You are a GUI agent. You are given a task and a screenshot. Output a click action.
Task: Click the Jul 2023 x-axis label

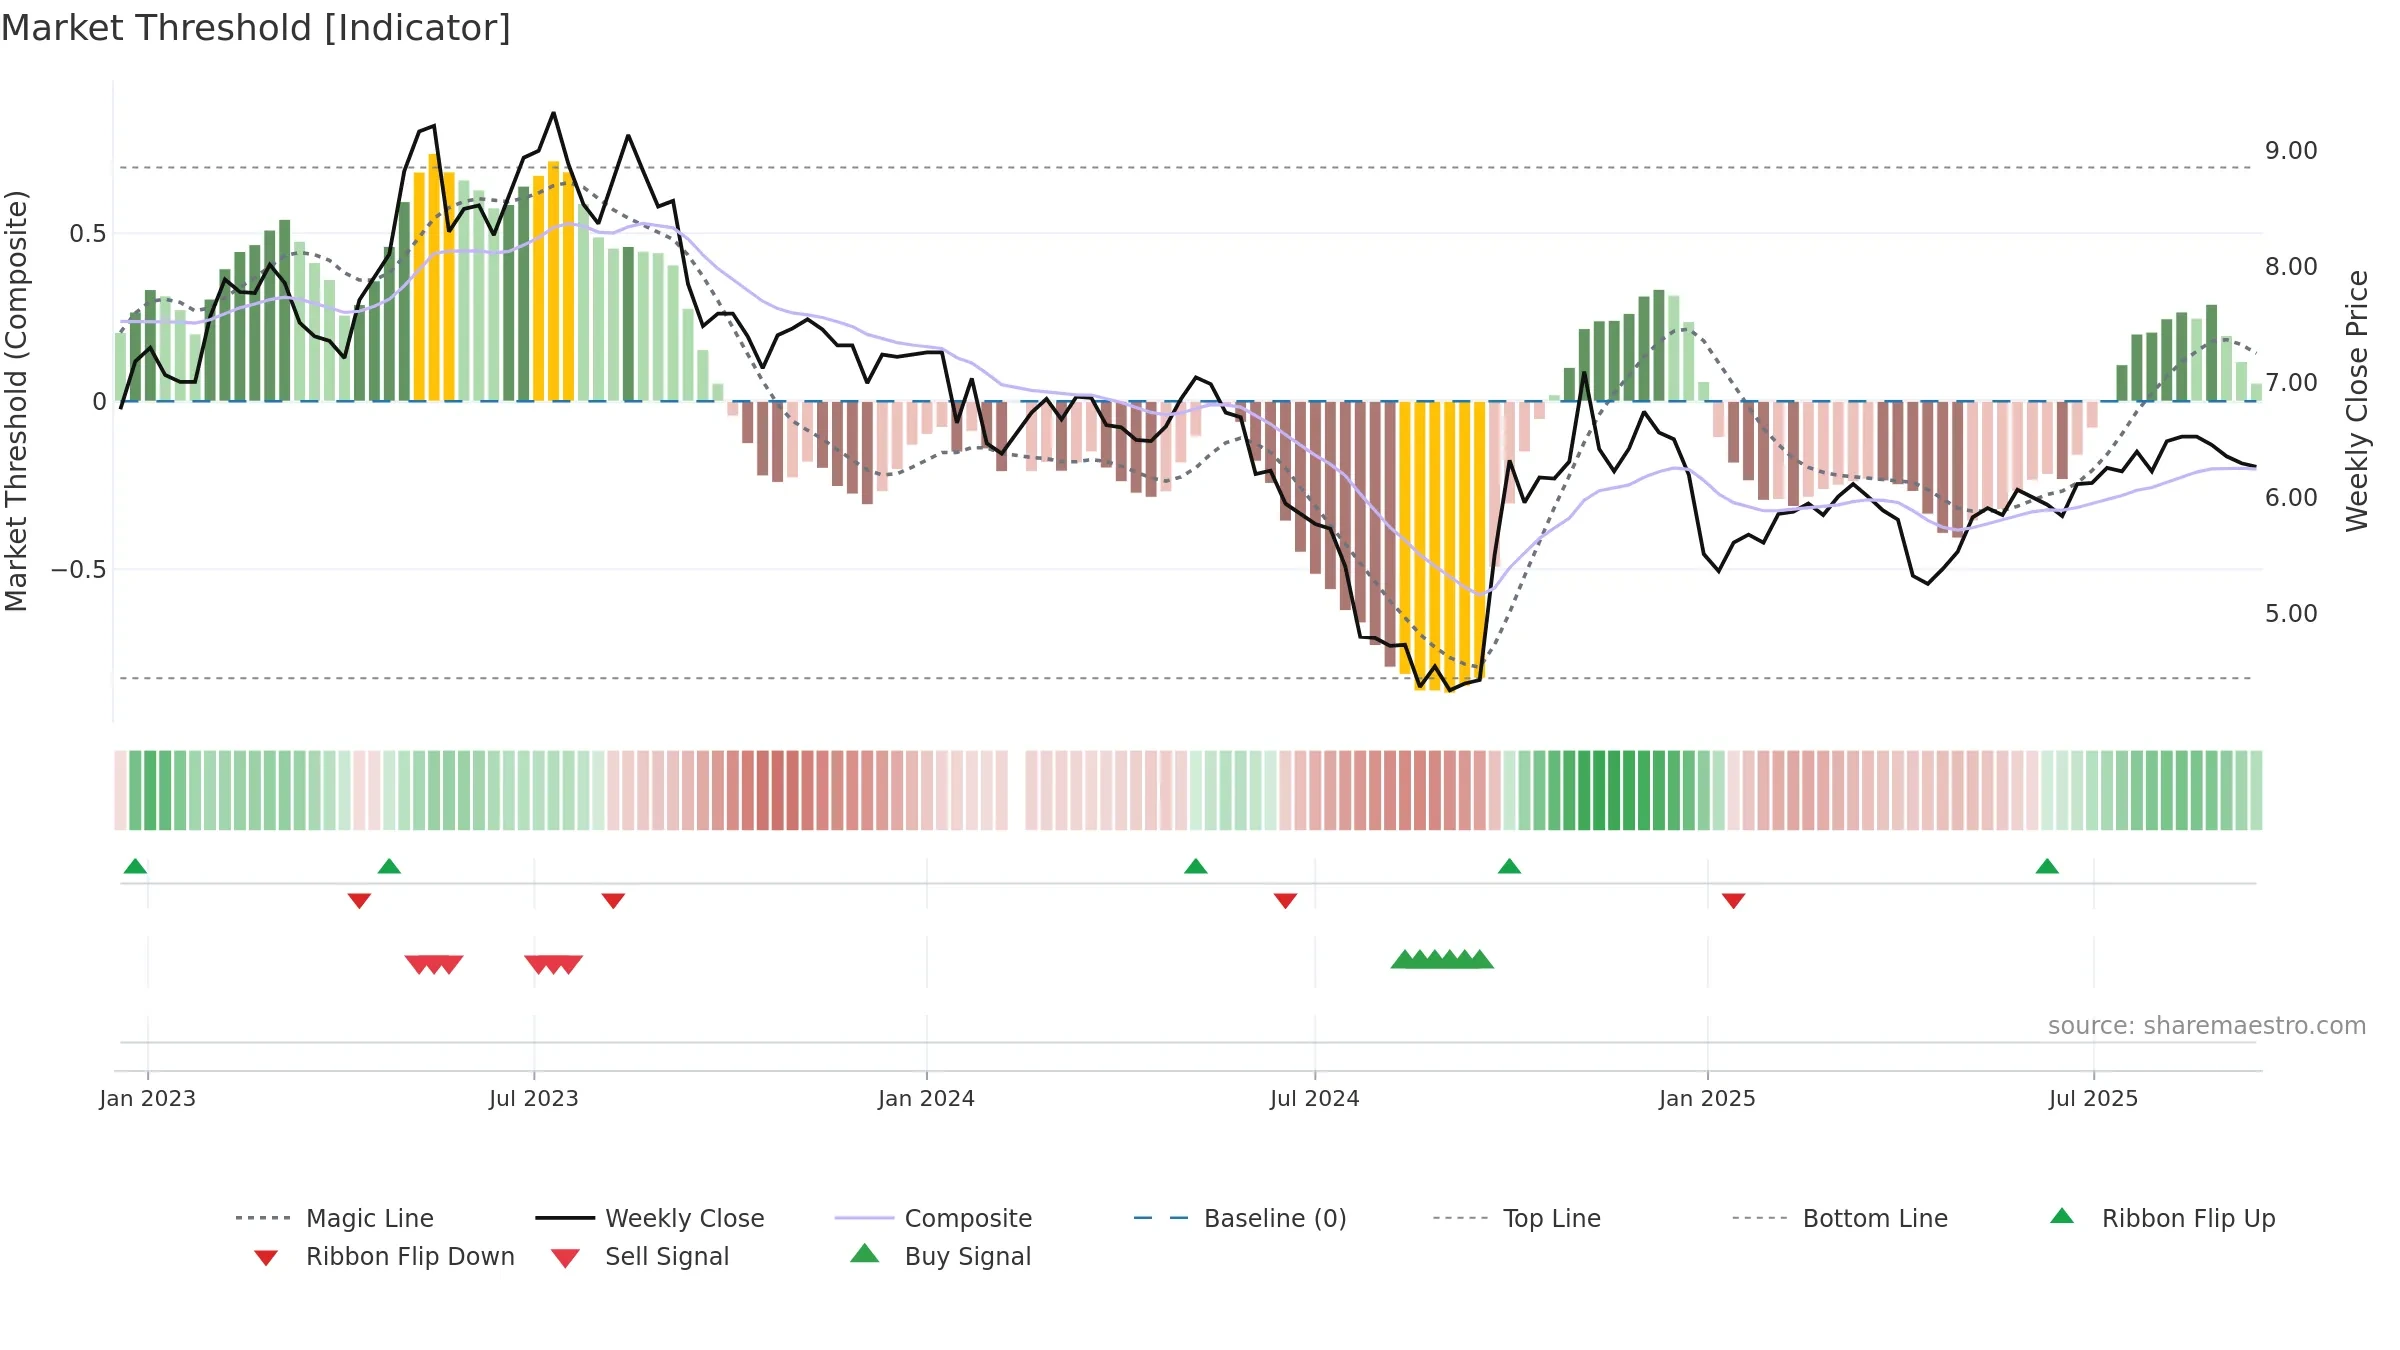click(534, 1098)
